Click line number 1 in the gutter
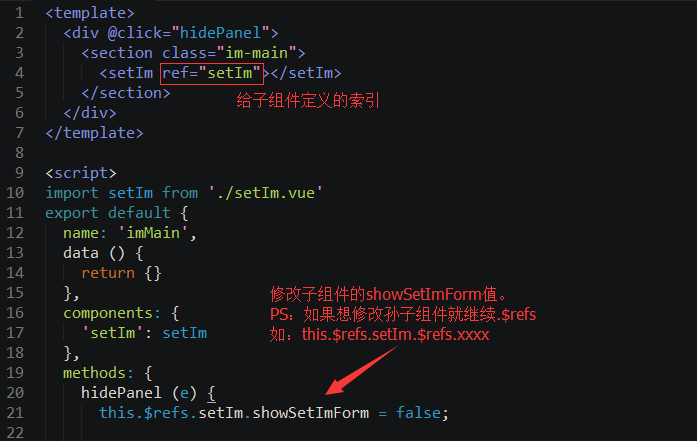Screen dimensions: 697x441 click(19, 14)
